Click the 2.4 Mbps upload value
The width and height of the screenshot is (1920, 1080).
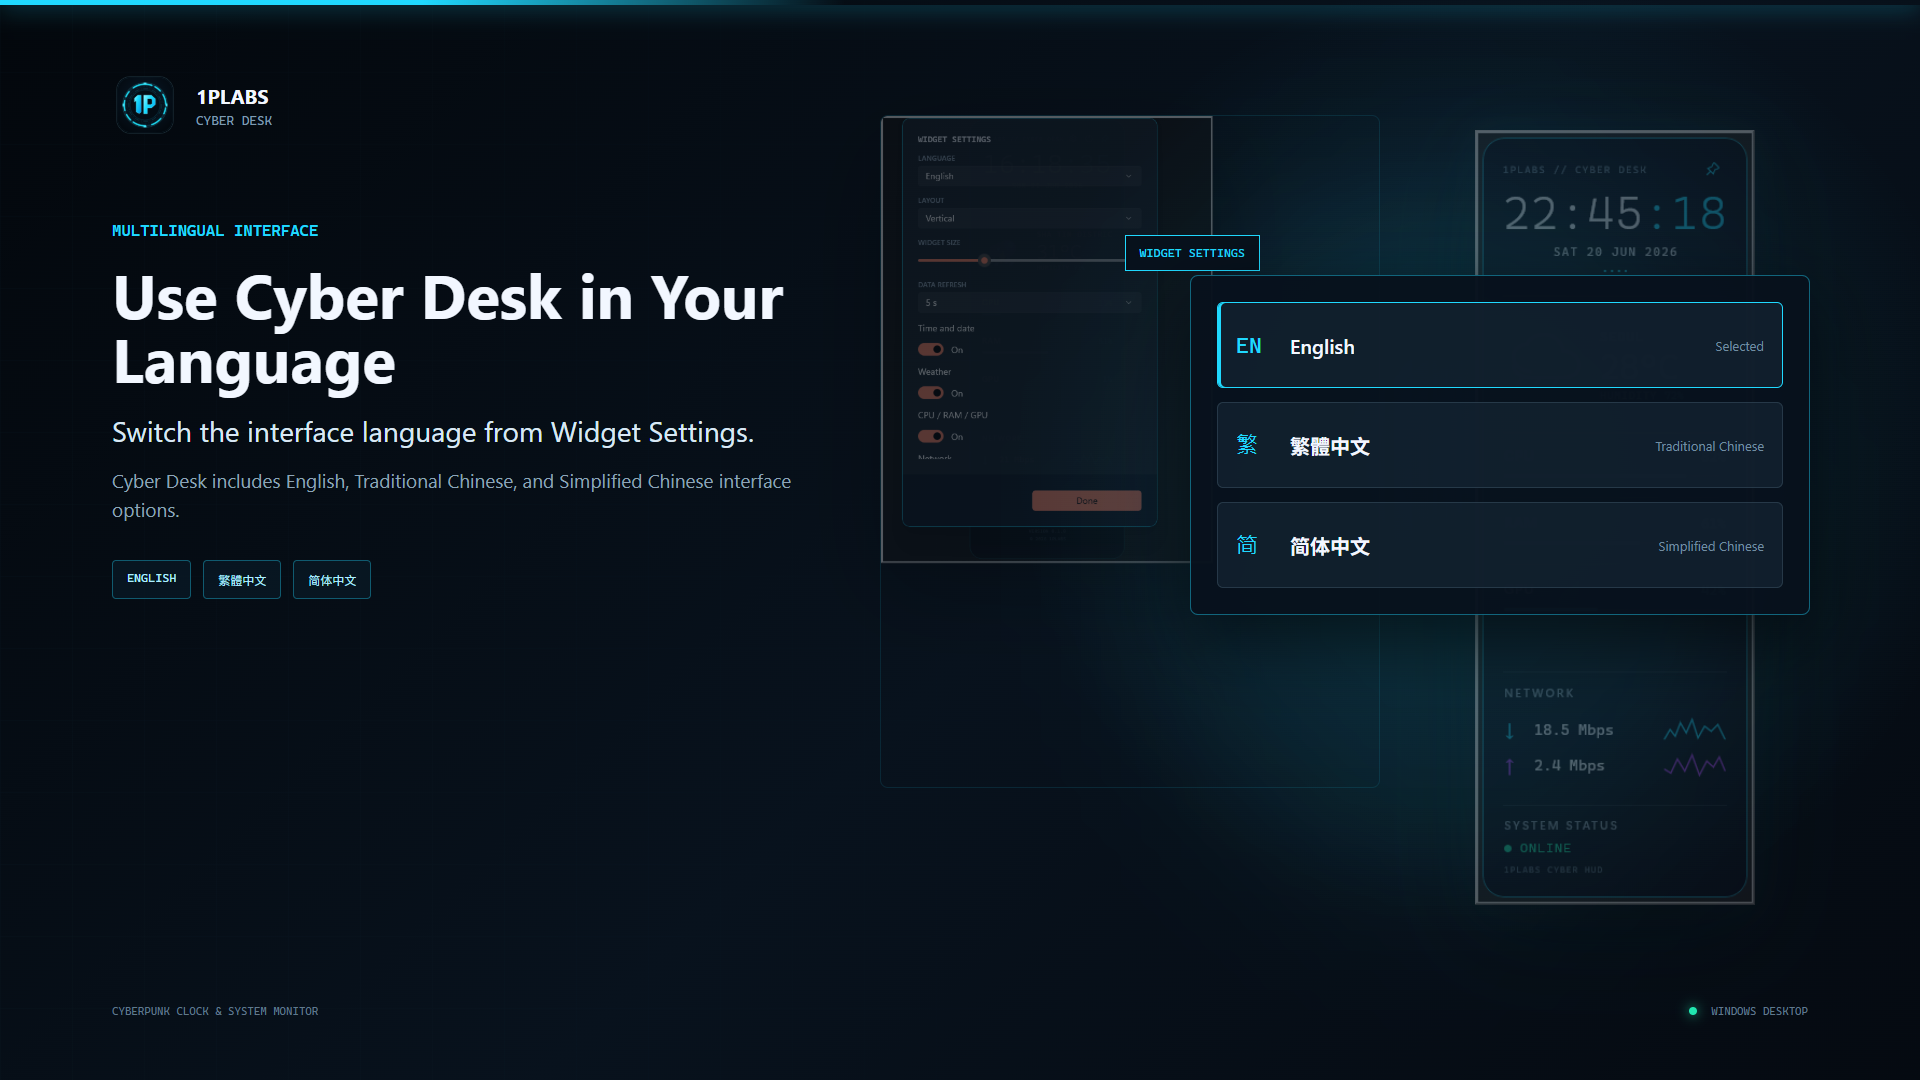[x=1569, y=765]
